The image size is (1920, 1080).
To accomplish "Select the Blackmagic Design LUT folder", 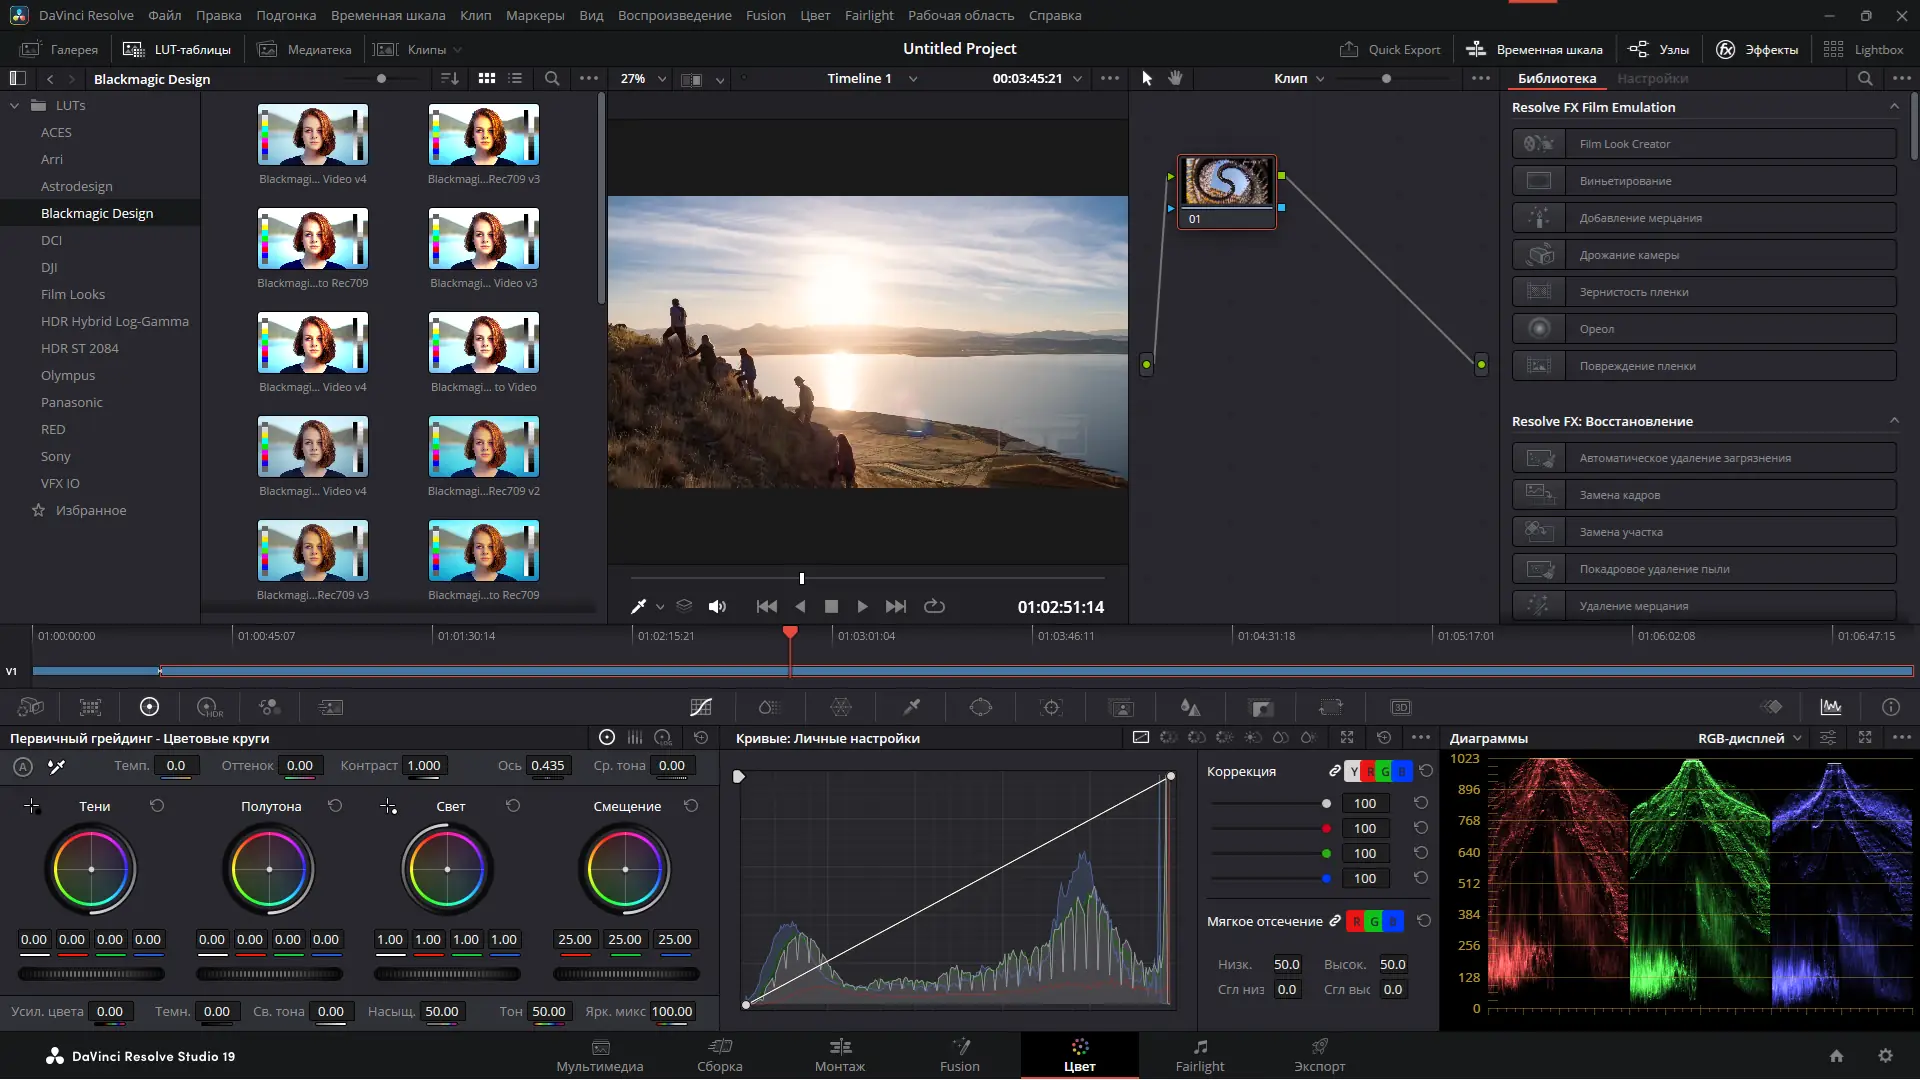I will 98,212.
